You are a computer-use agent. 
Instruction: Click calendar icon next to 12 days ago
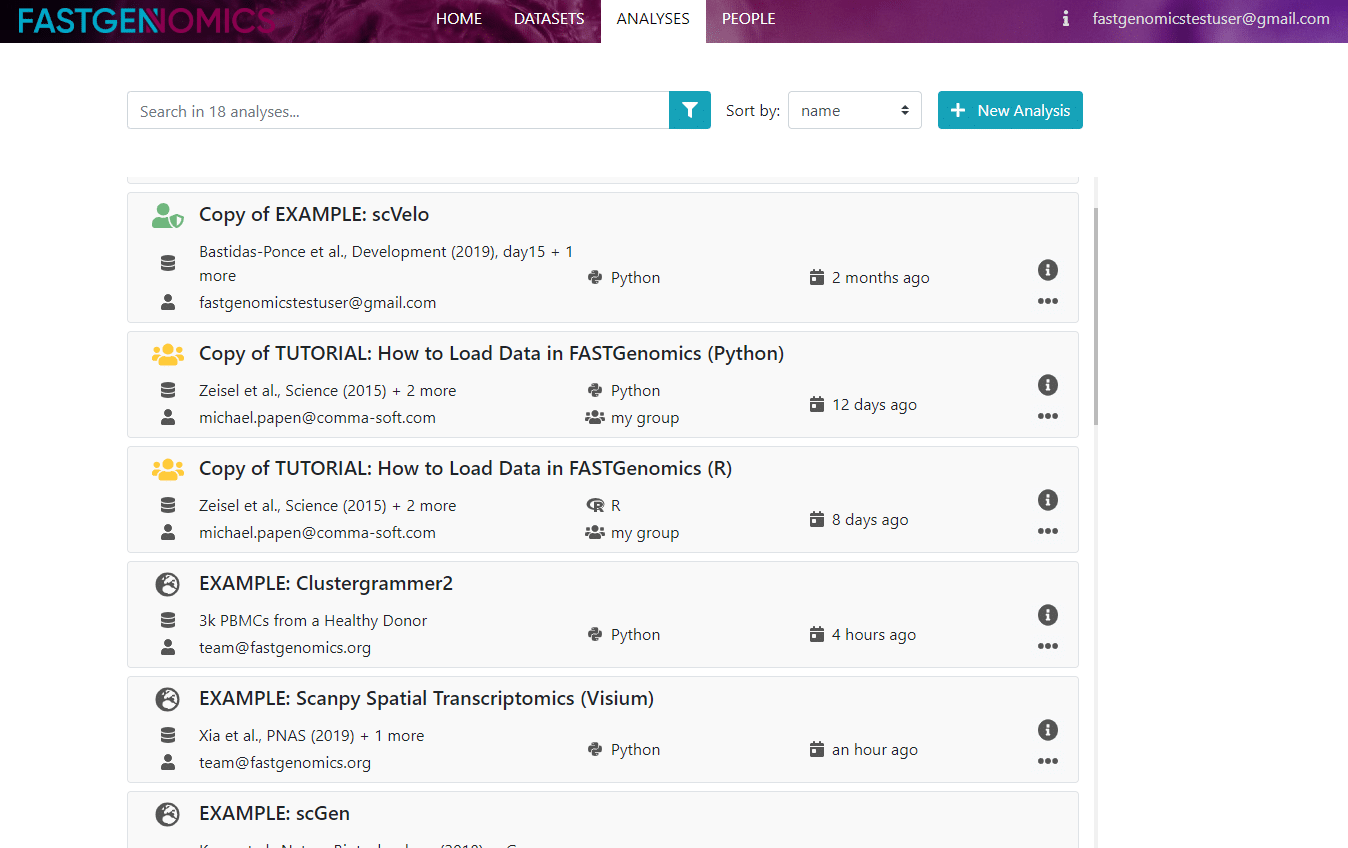click(x=817, y=405)
